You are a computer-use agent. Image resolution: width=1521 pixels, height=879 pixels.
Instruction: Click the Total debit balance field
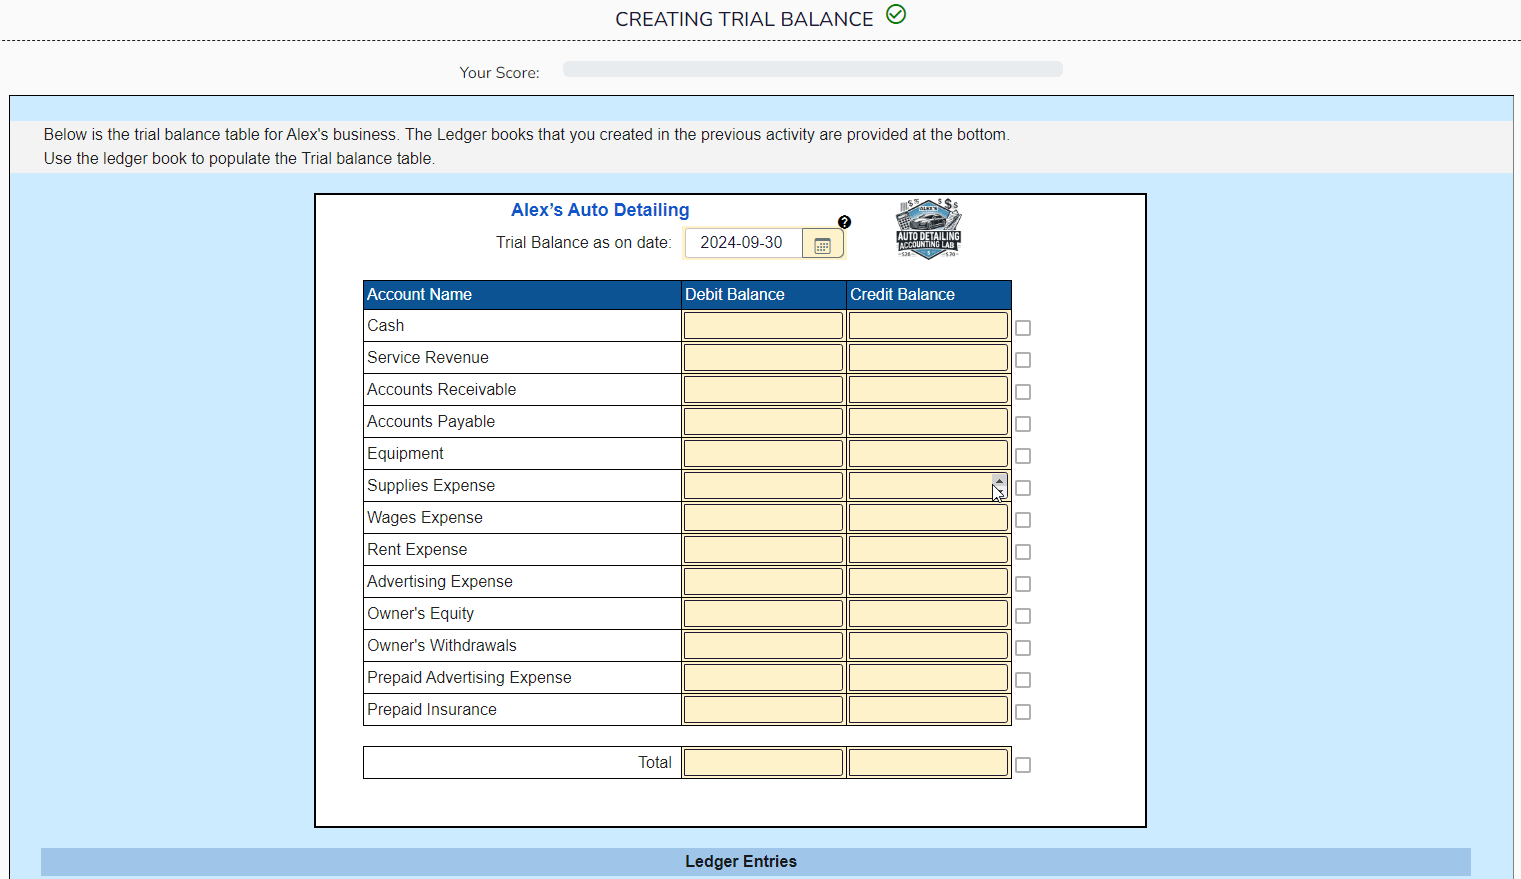pyautogui.click(x=762, y=761)
